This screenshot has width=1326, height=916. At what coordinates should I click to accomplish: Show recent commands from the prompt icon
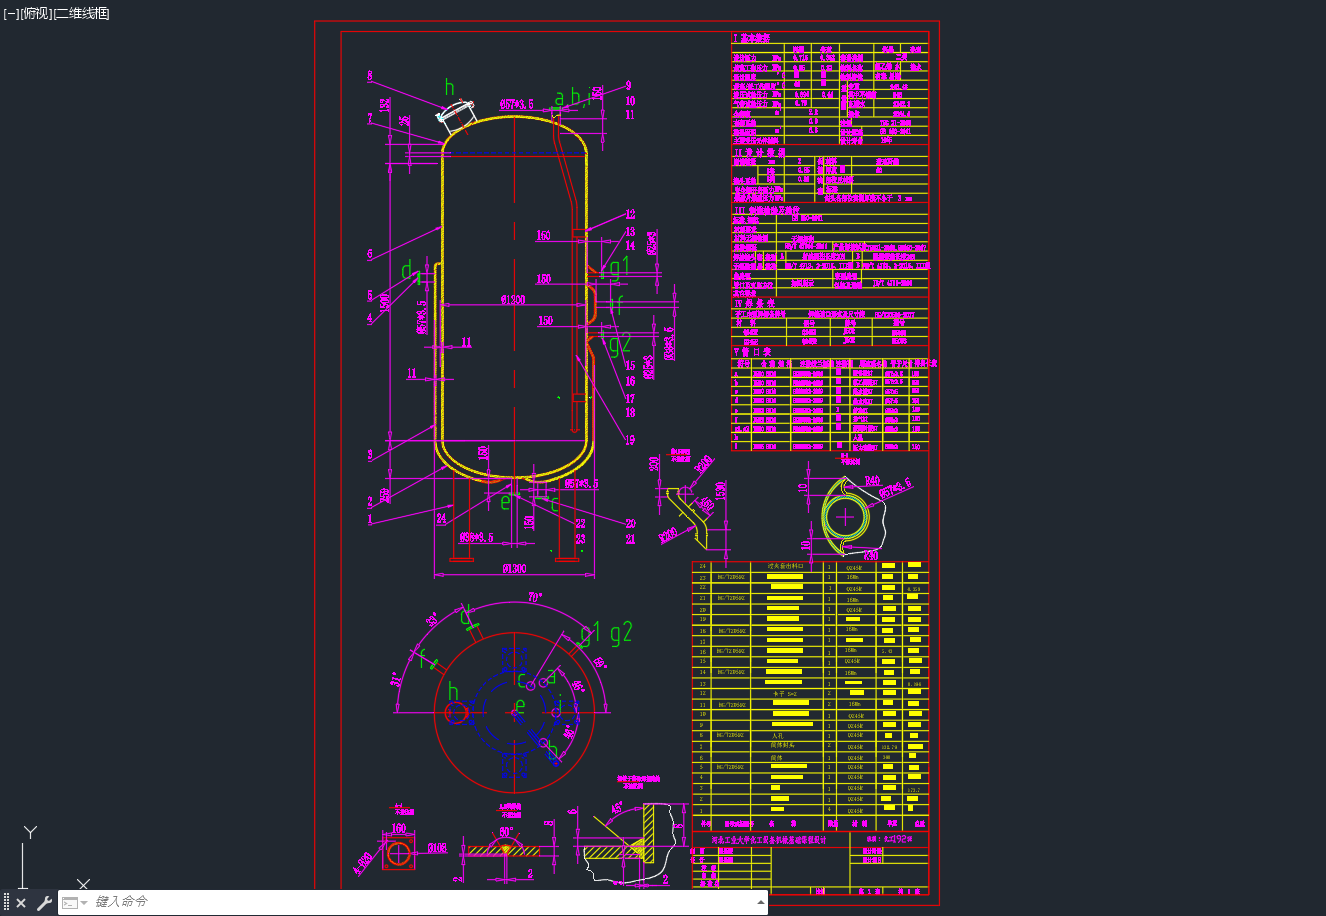click(75, 903)
